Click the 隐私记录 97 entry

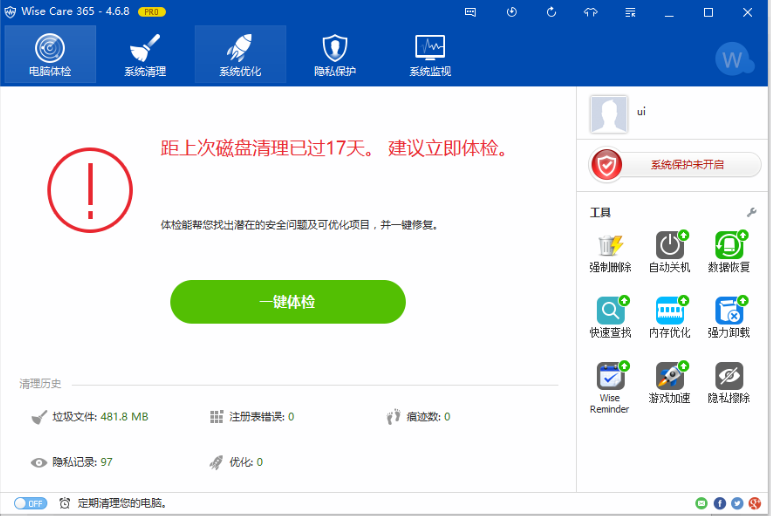72,462
